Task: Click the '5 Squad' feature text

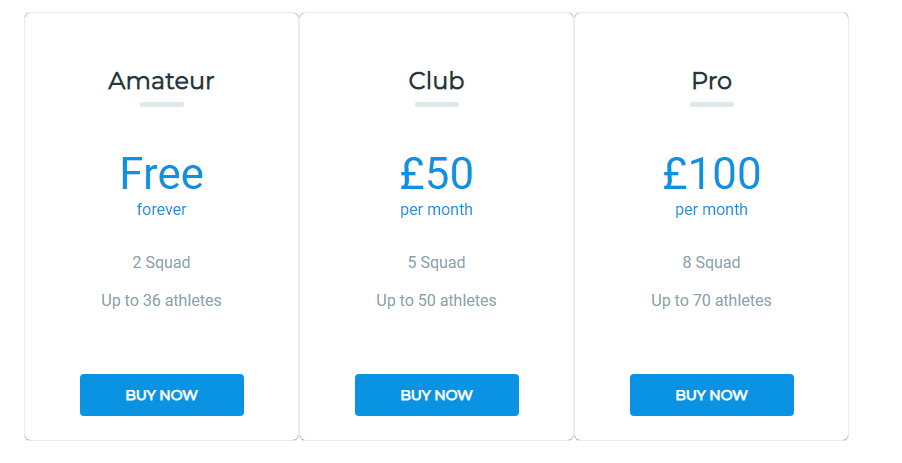Action: click(x=437, y=262)
